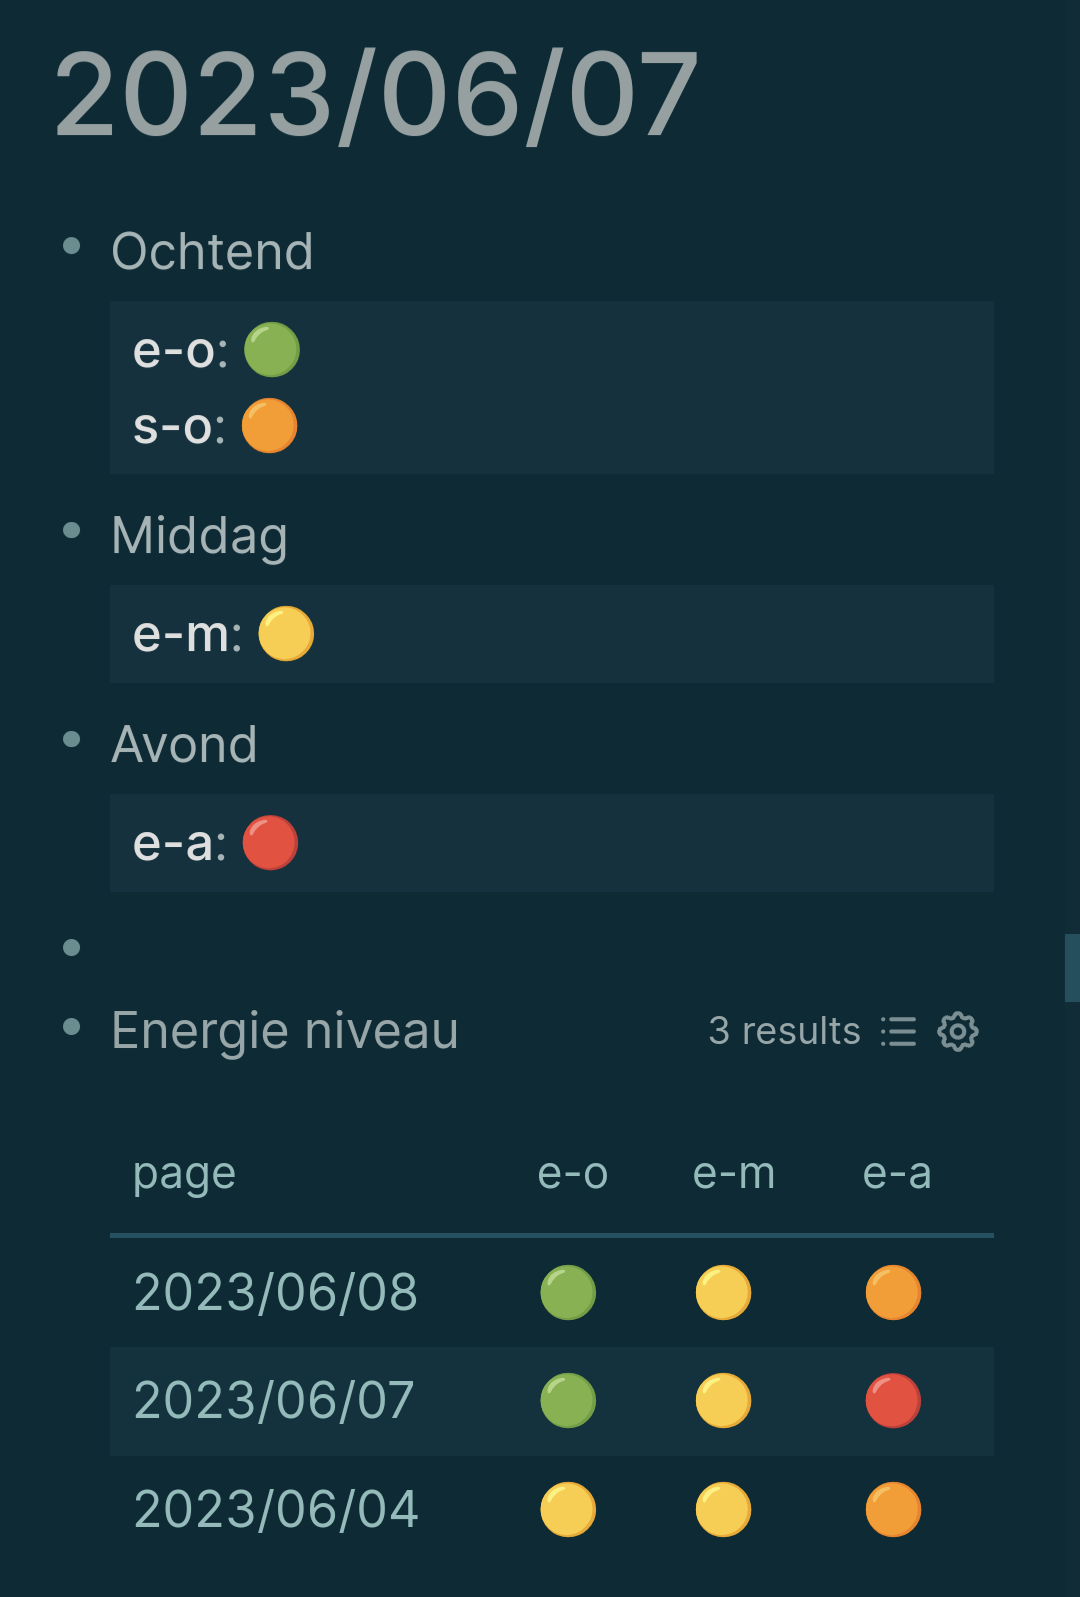Click the red e-a circle in 2023/06/07 row
The image size is (1080, 1597).
coord(893,1401)
